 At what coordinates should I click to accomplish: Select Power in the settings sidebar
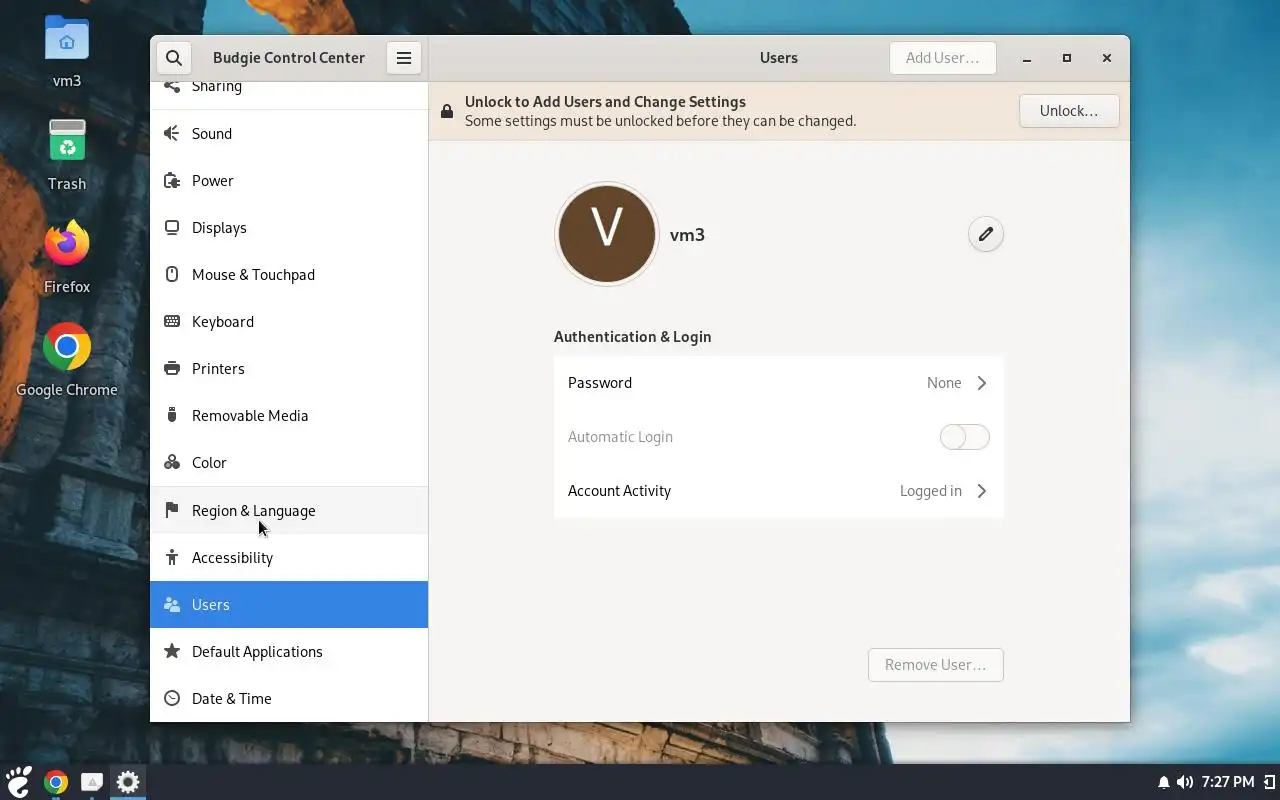coord(289,180)
